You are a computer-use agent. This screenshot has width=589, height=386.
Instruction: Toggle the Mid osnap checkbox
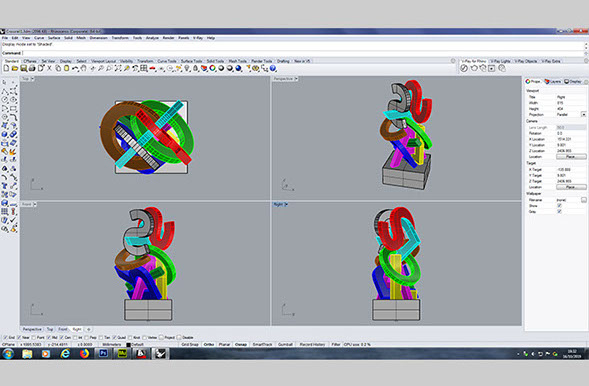tap(48, 338)
